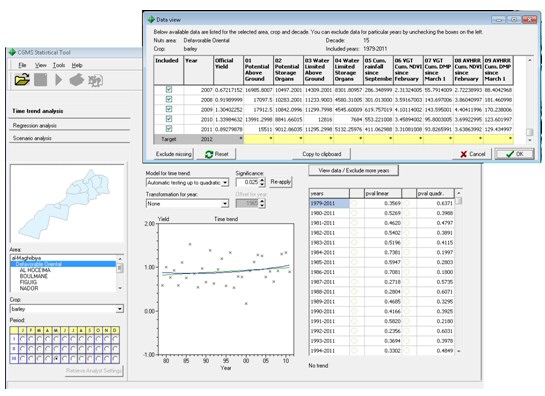Viewport: 545px width, 396px height.
Task: Click the Data view window title icon
Action: [x=151, y=19]
